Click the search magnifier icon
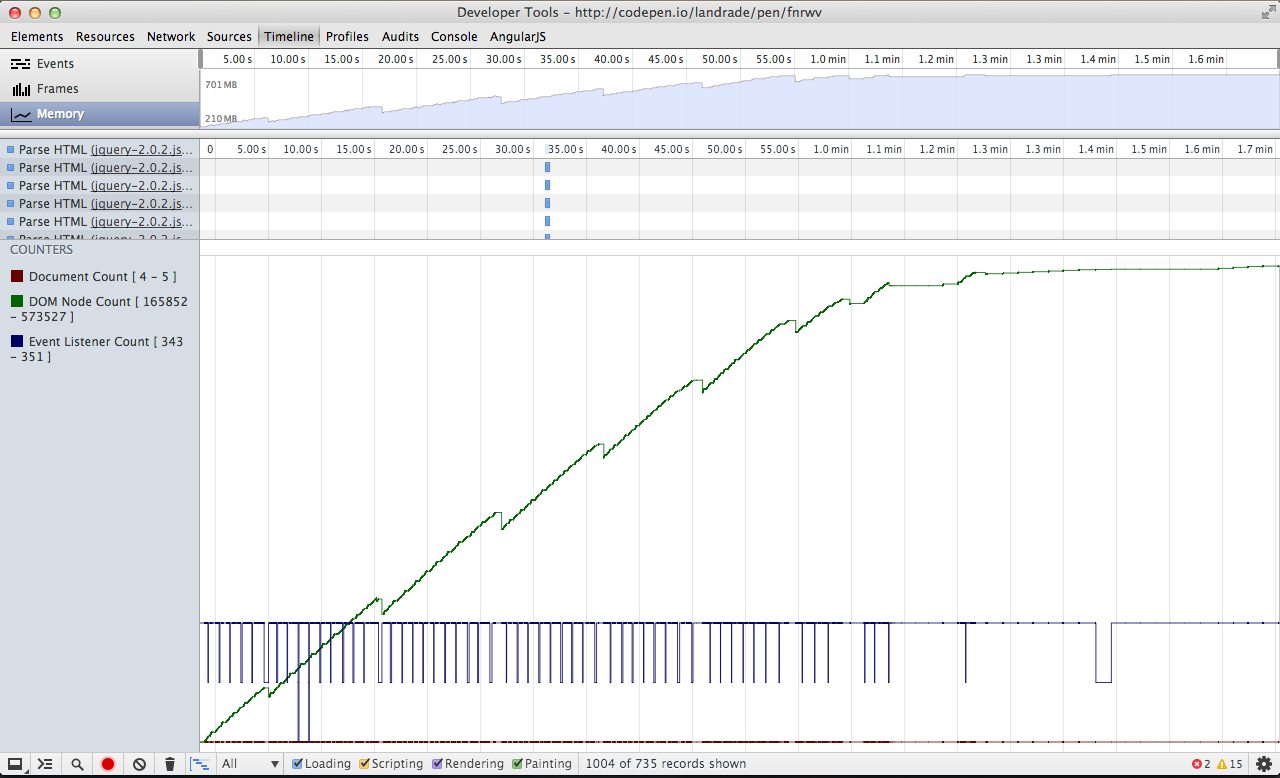The height and width of the screenshot is (778, 1280). pyautogui.click(x=77, y=764)
